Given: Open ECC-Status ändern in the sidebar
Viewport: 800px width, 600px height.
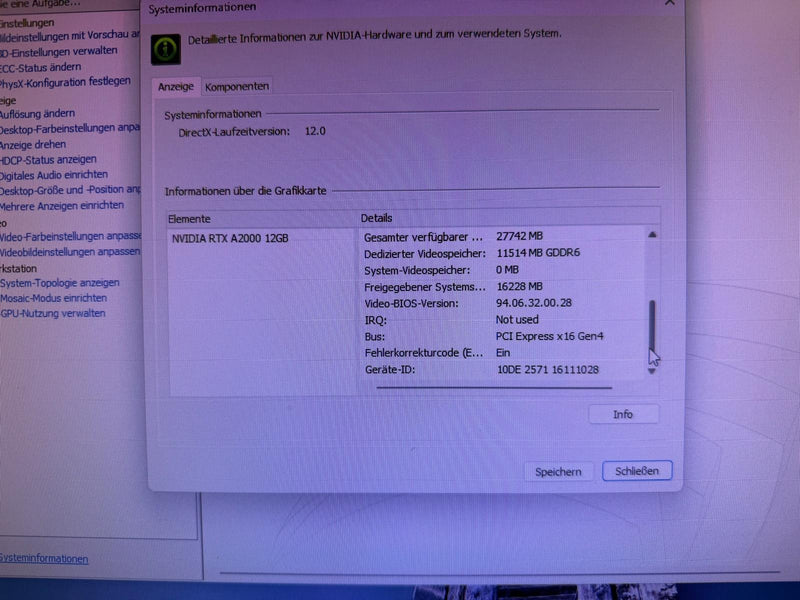Looking at the screenshot, I should coord(40,67).
